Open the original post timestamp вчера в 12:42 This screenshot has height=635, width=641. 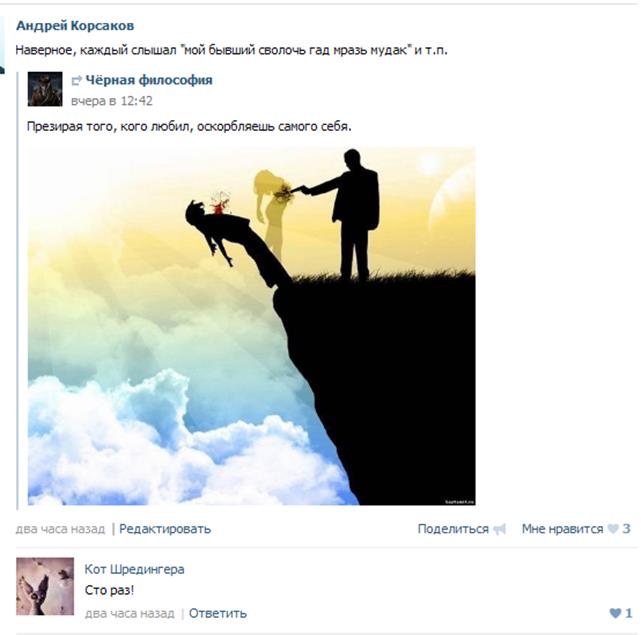click(112, 101)
